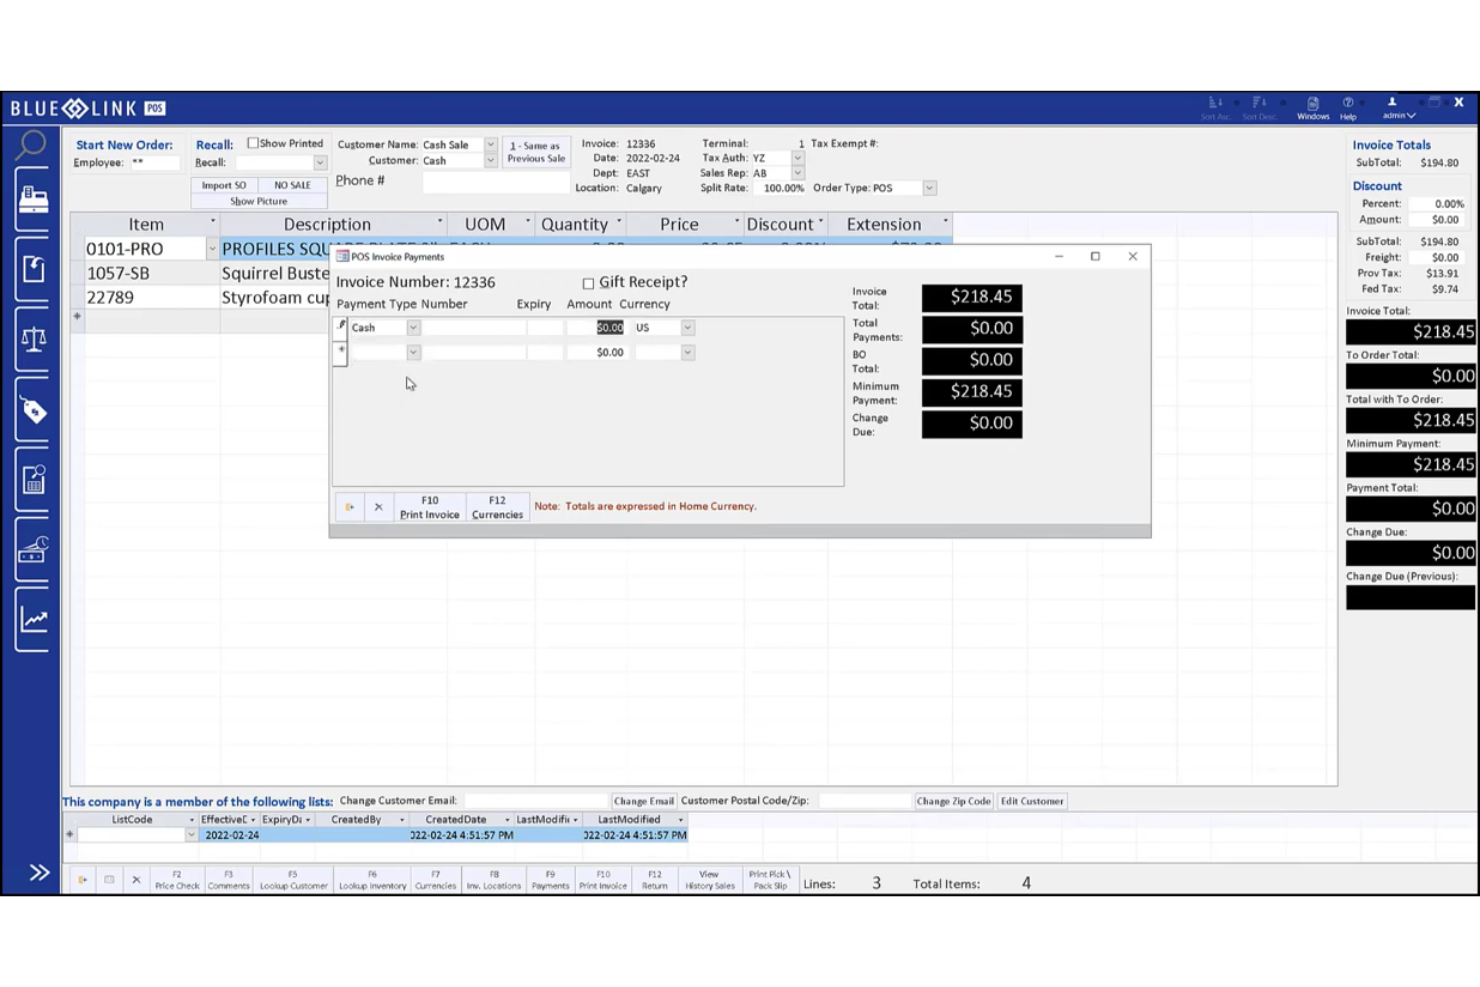The width and height of the screenshot is (1480, 987).
Task: Click the Same as Previous Sale button
Action: [x=536, y=152]
